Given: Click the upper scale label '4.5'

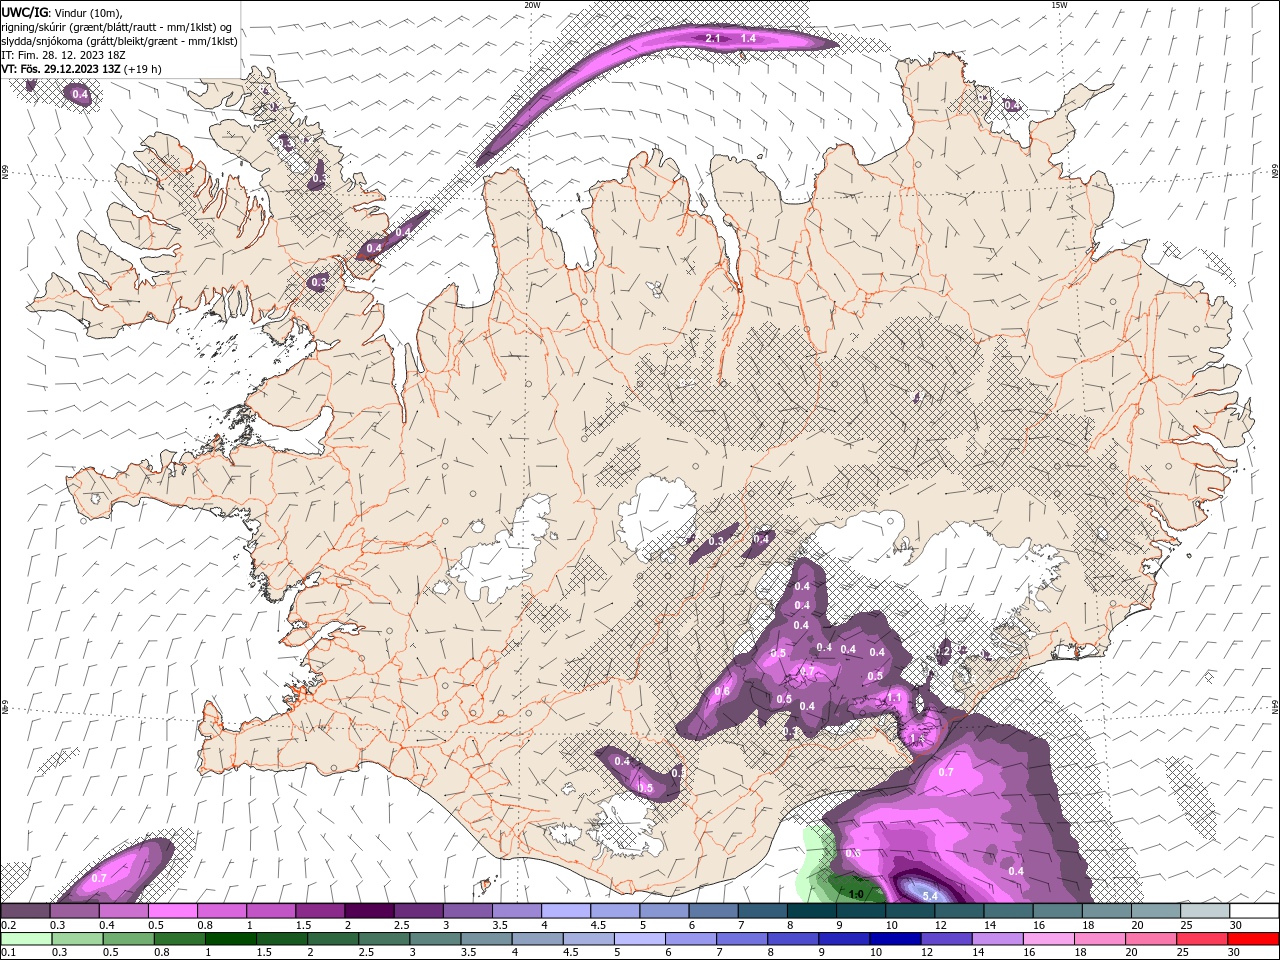Looking at the screenshot, I should [598, 925].
